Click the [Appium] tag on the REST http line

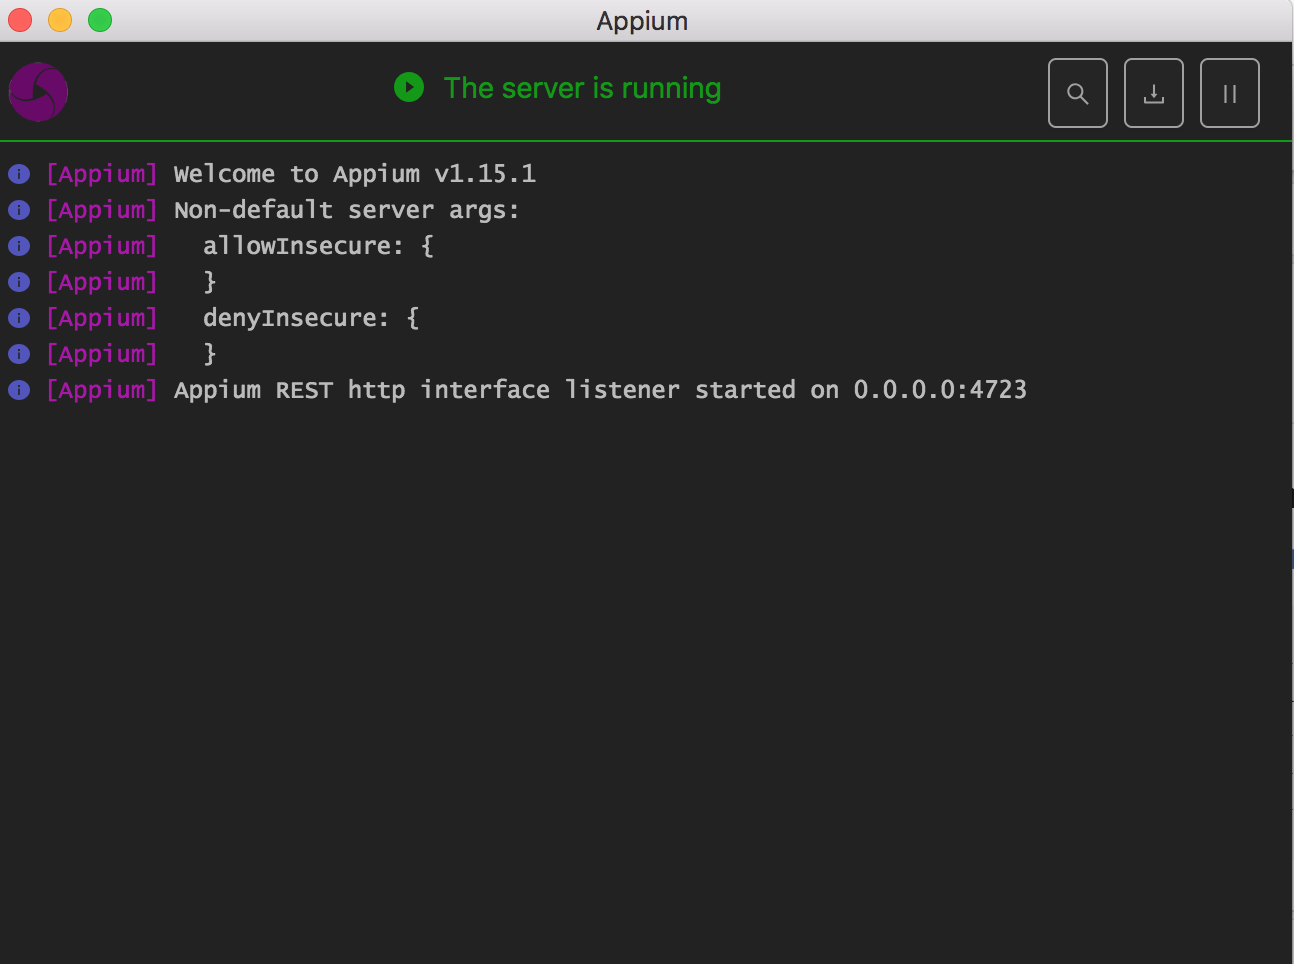pyautogui.click(x=102, y=390)
